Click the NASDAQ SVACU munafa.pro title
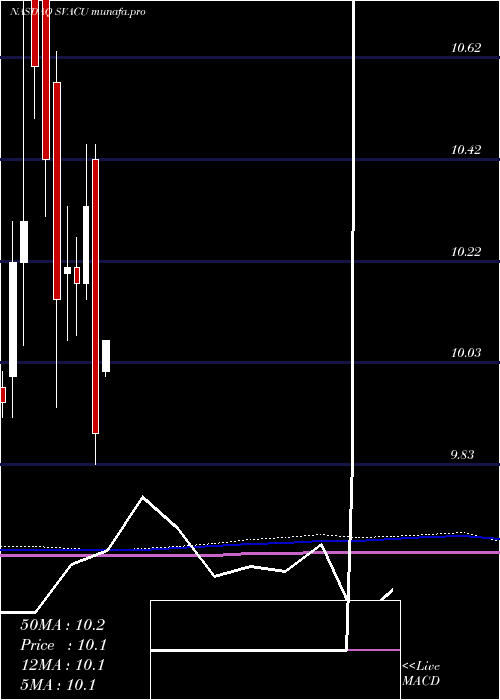This screenshot has width=500, height=700. (77, 12)
